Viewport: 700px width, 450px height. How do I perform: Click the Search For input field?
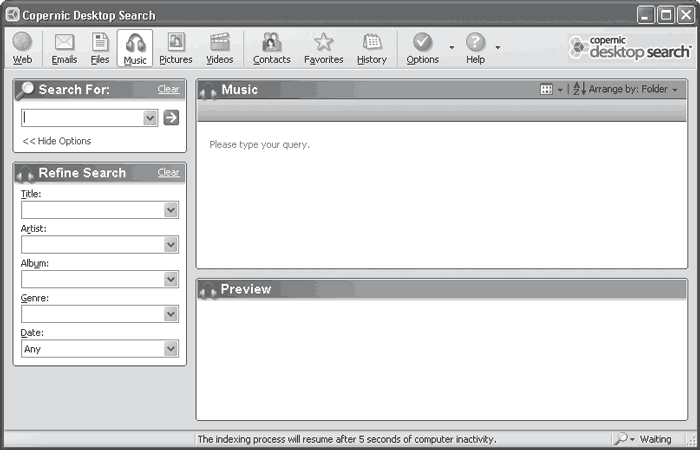tap(82, 118)
